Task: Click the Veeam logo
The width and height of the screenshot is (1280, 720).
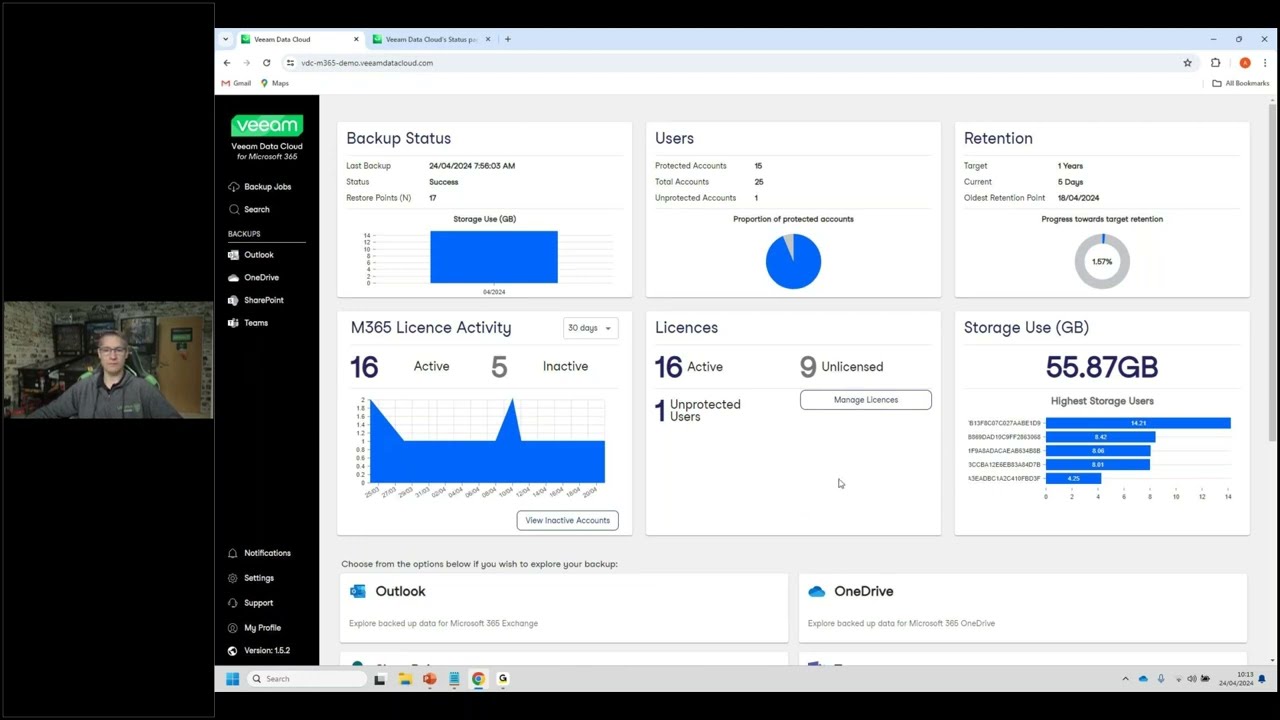Action: [x=267, y=125]
